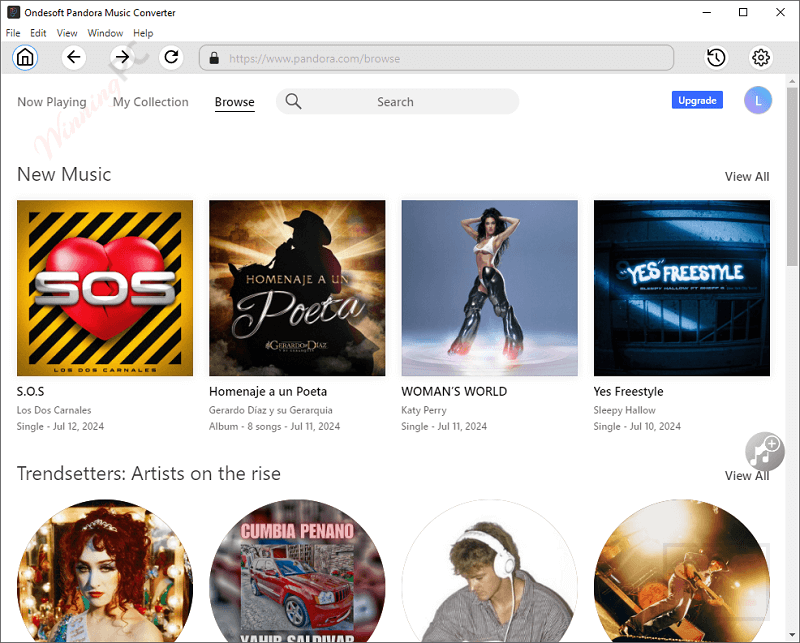Click the Yes Freestyle title
The width and height of the screenshot is (800, 643).
tap(628, 391)
